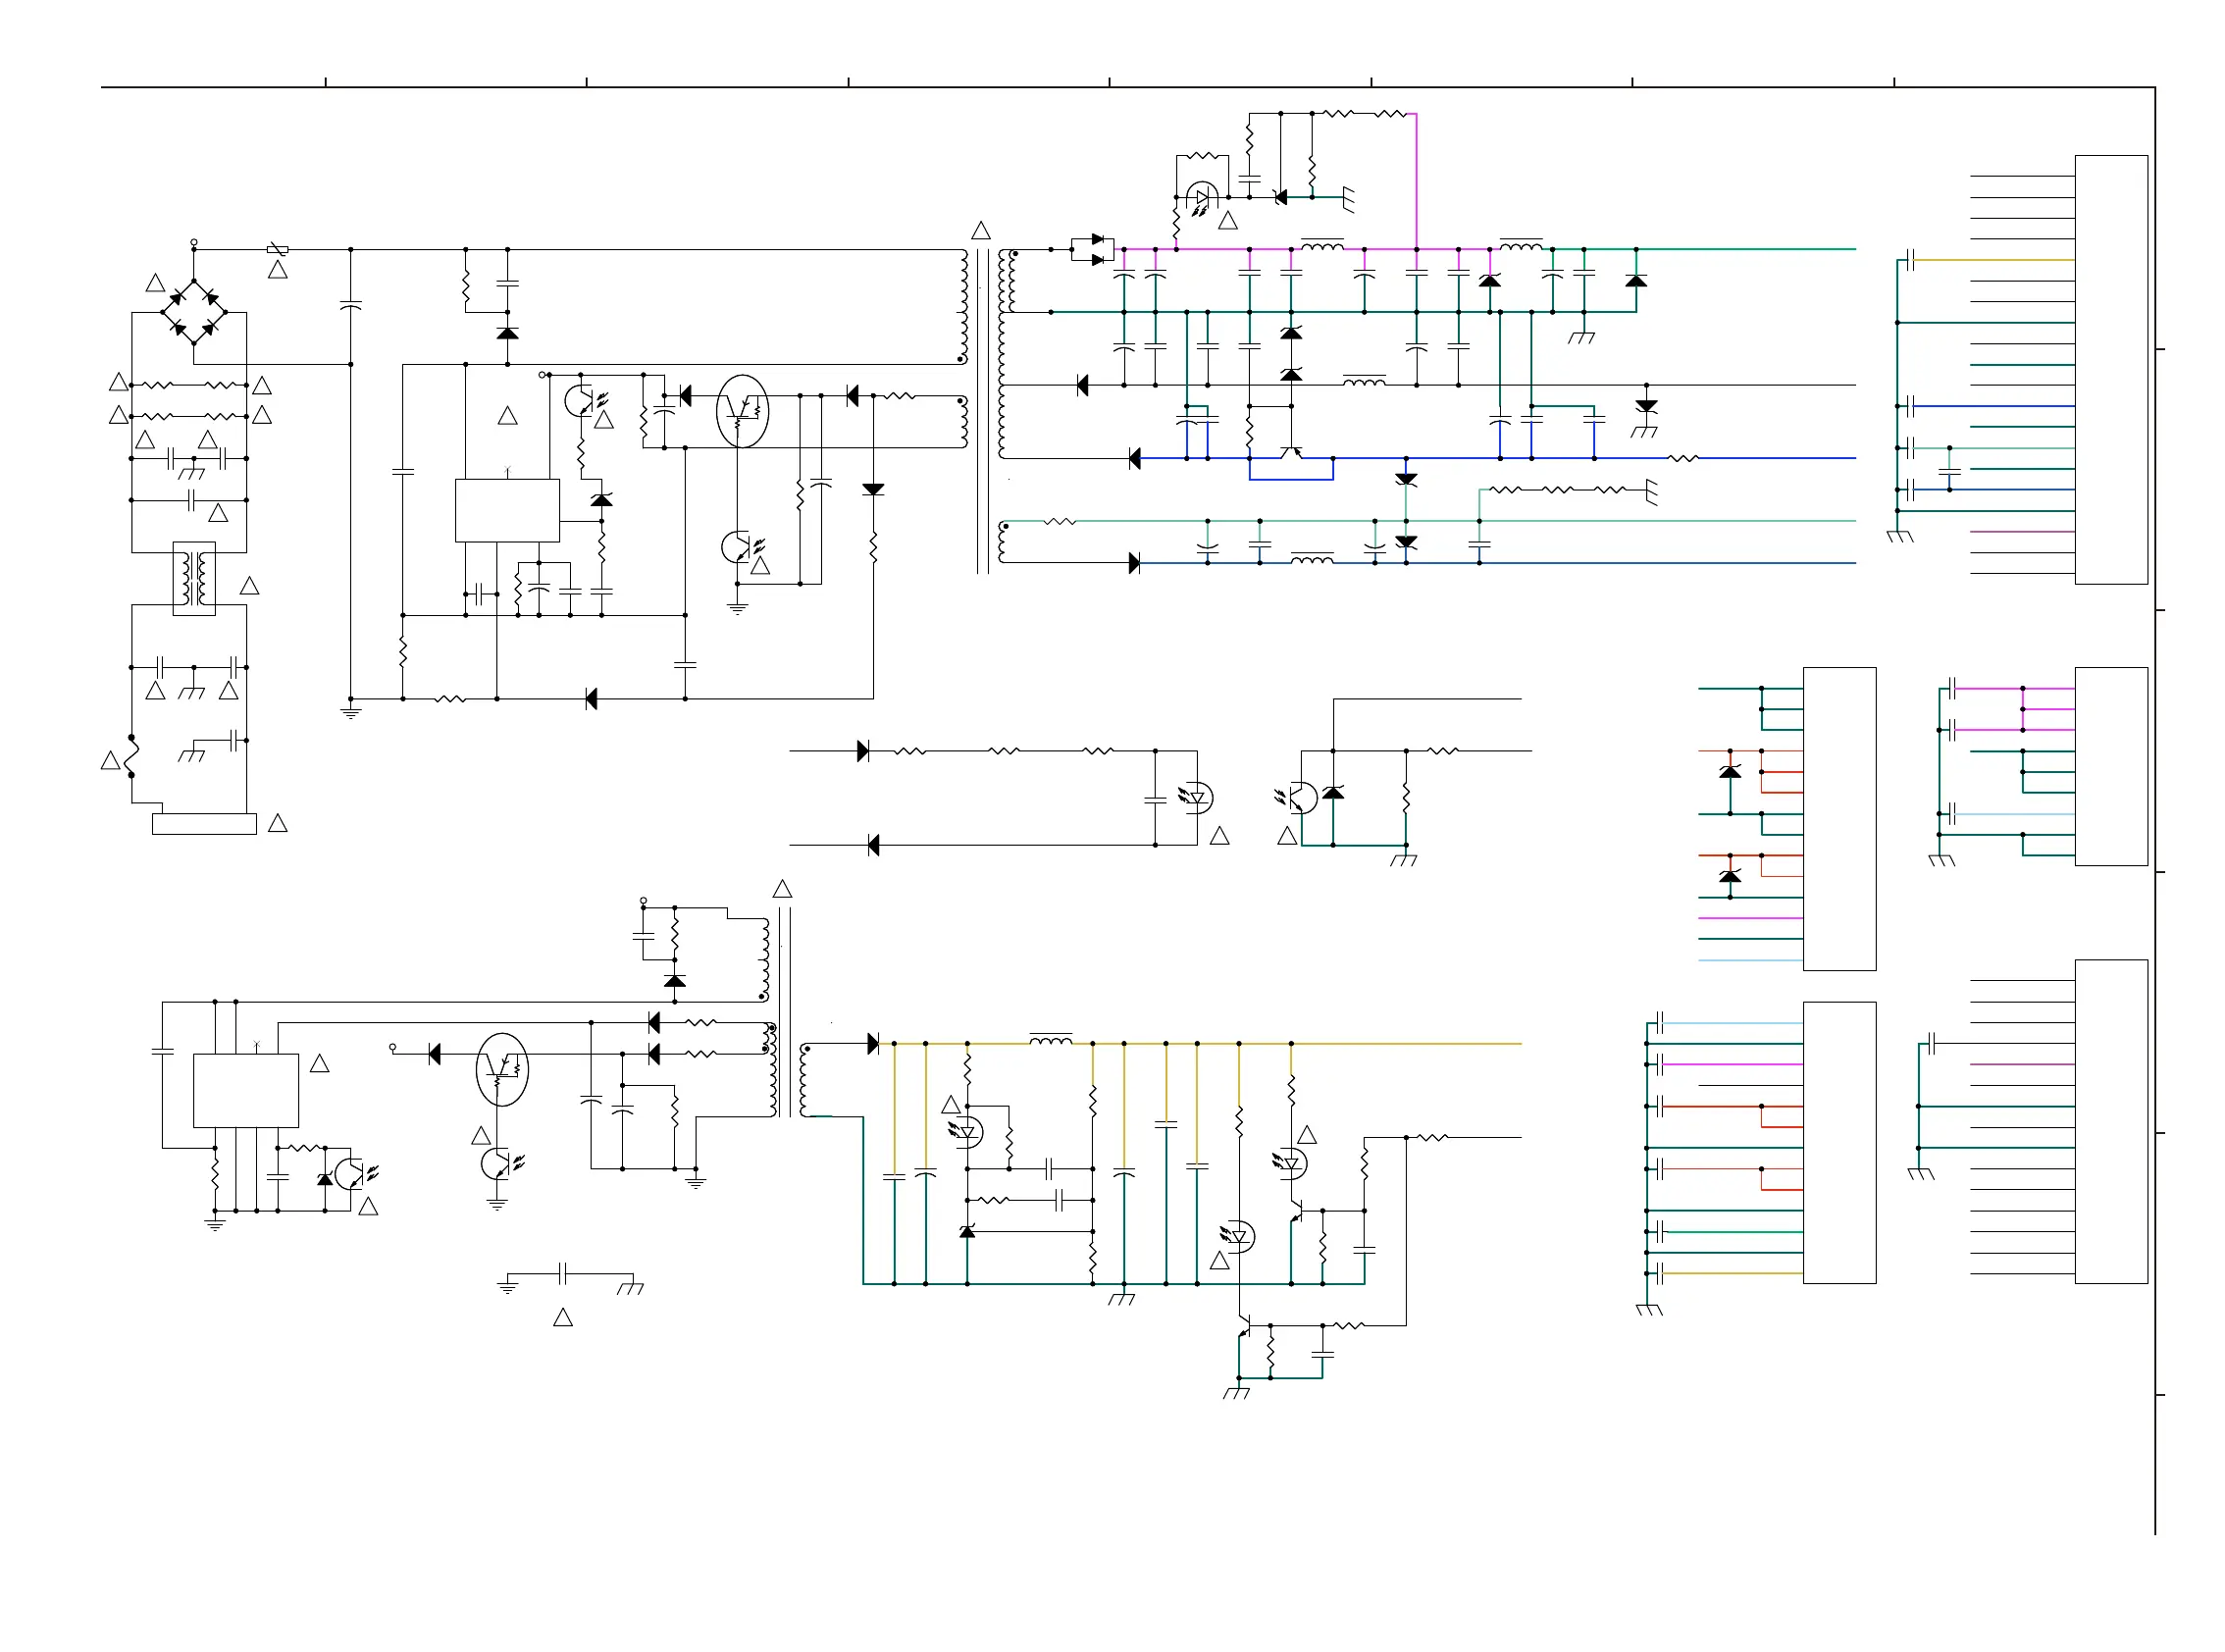
Task: Click the diamond bridge rectifier symbol
Action: point(194,312)
